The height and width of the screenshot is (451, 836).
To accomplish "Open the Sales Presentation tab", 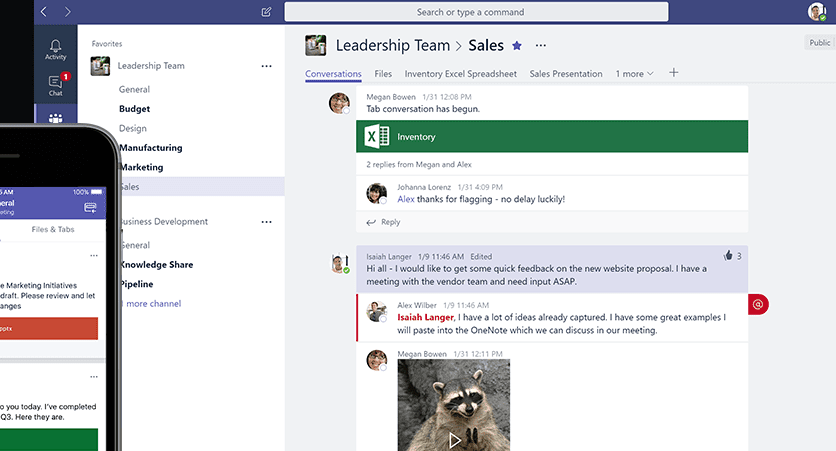I will pos(566,74).
